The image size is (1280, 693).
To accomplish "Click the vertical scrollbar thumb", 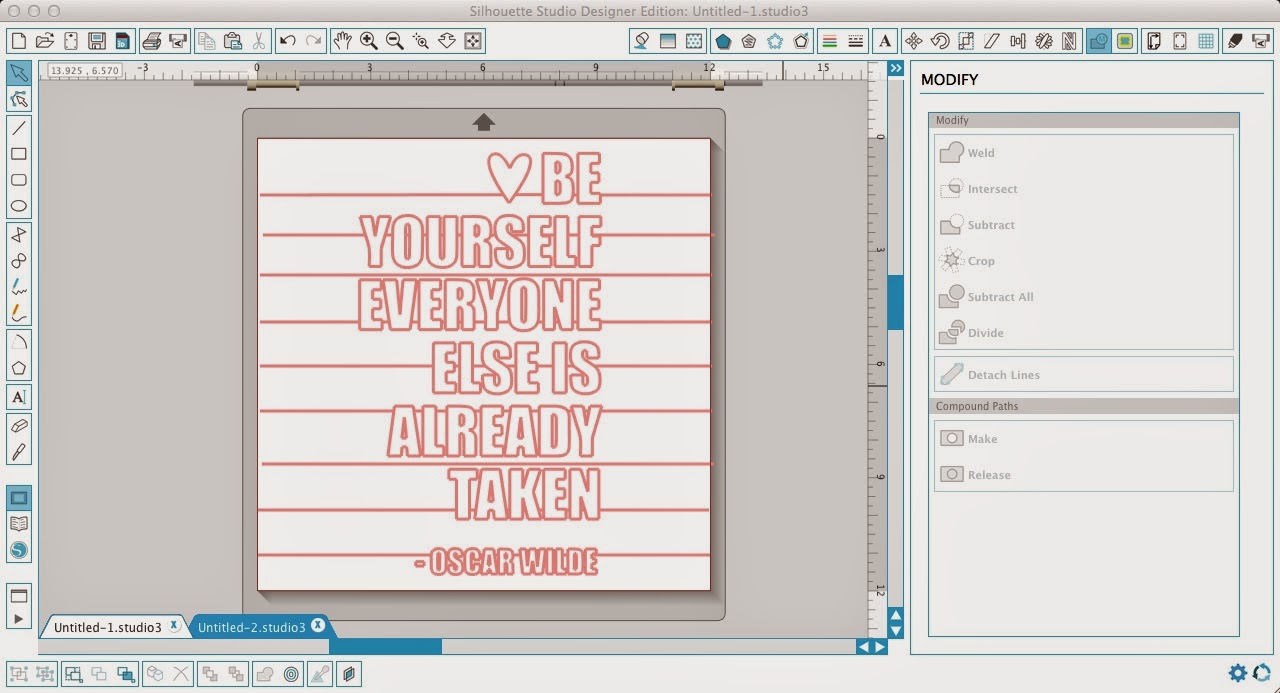I will 895,303.
